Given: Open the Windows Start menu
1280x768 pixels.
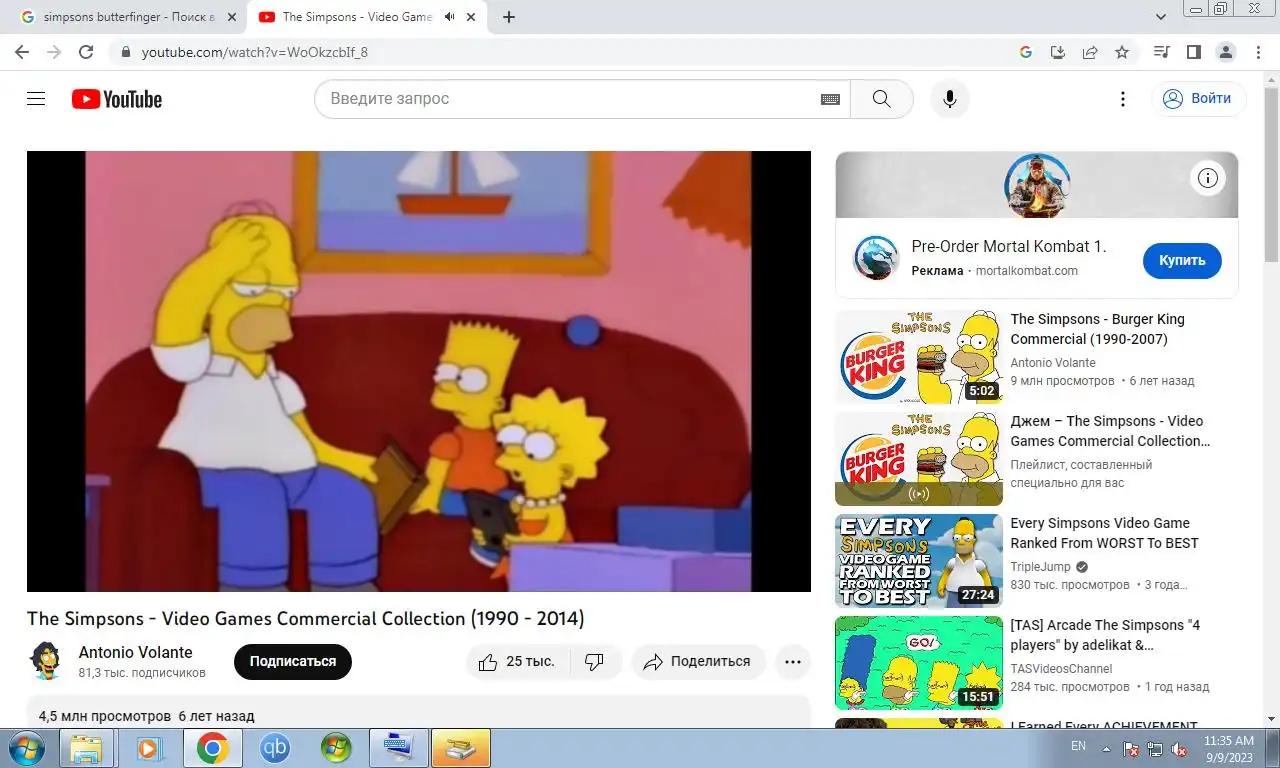Looking at the screenshot, I should (24, 748).
